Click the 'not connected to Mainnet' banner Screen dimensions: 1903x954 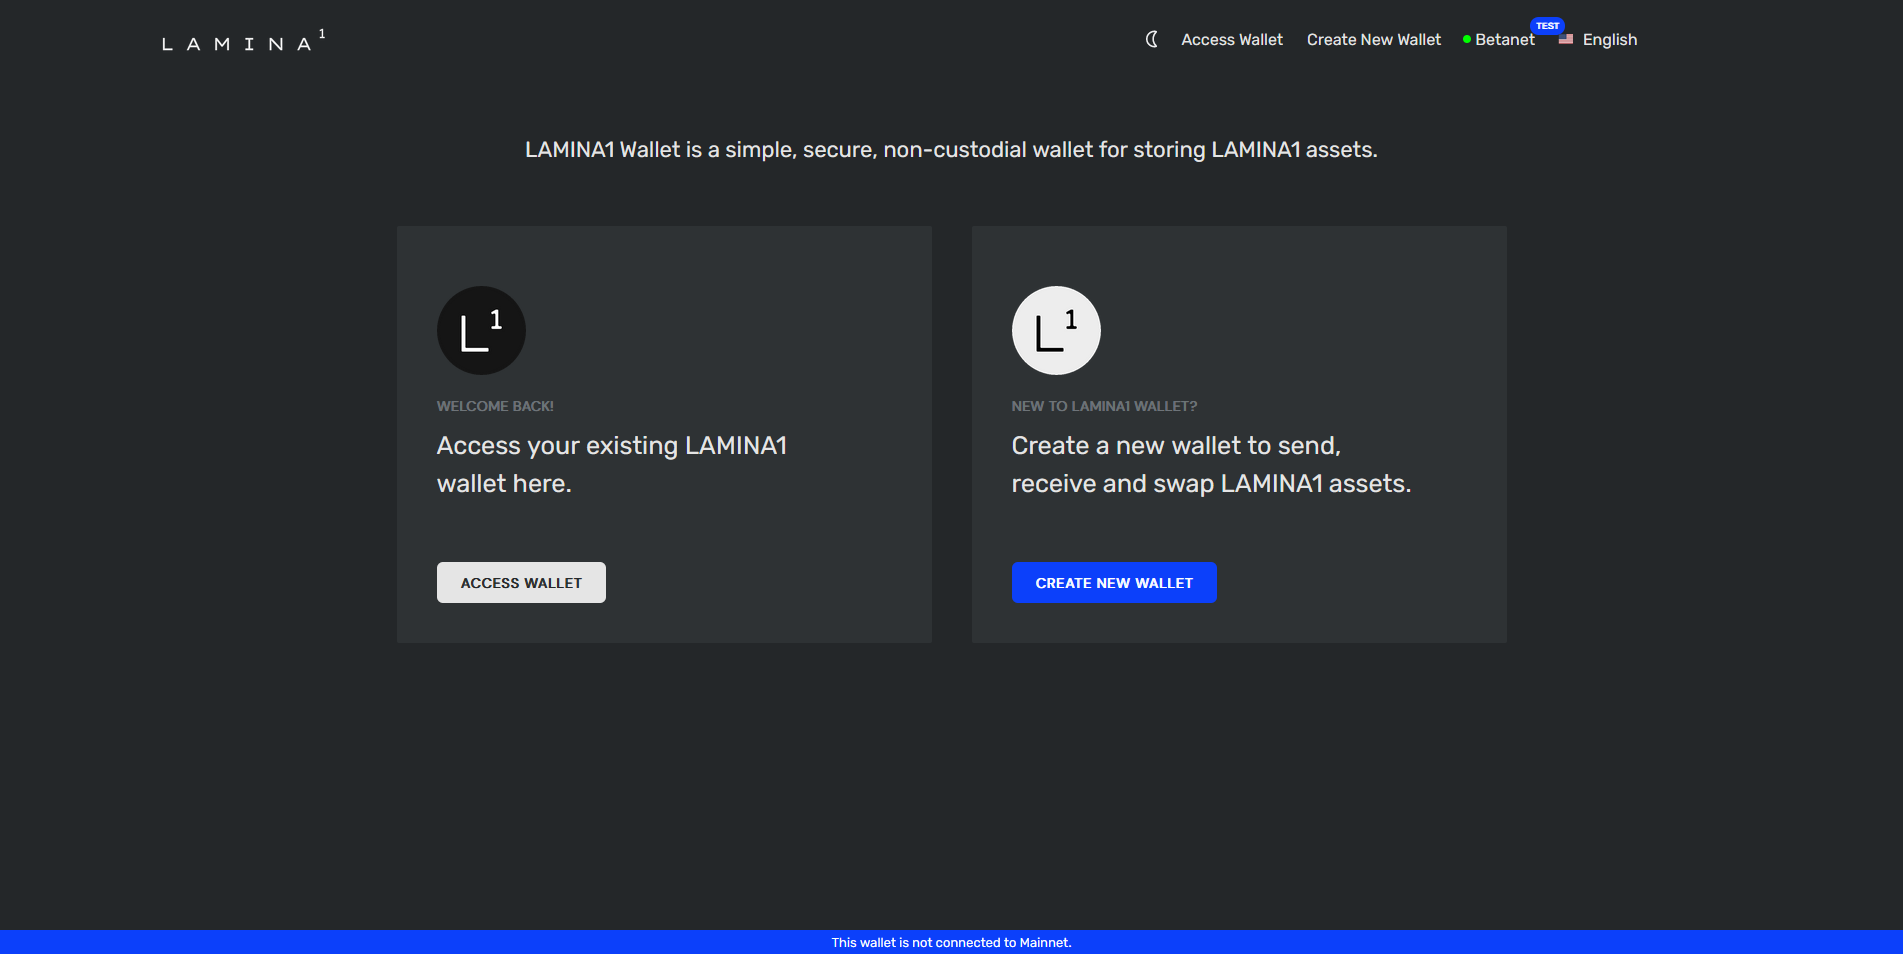[x=951, y=942]
